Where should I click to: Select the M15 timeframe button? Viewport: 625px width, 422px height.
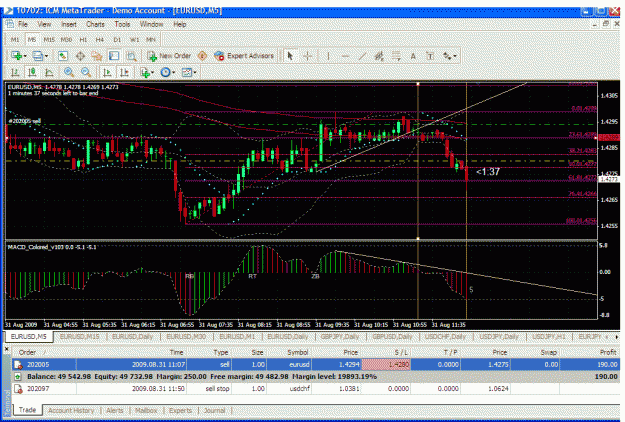point(49,39)
